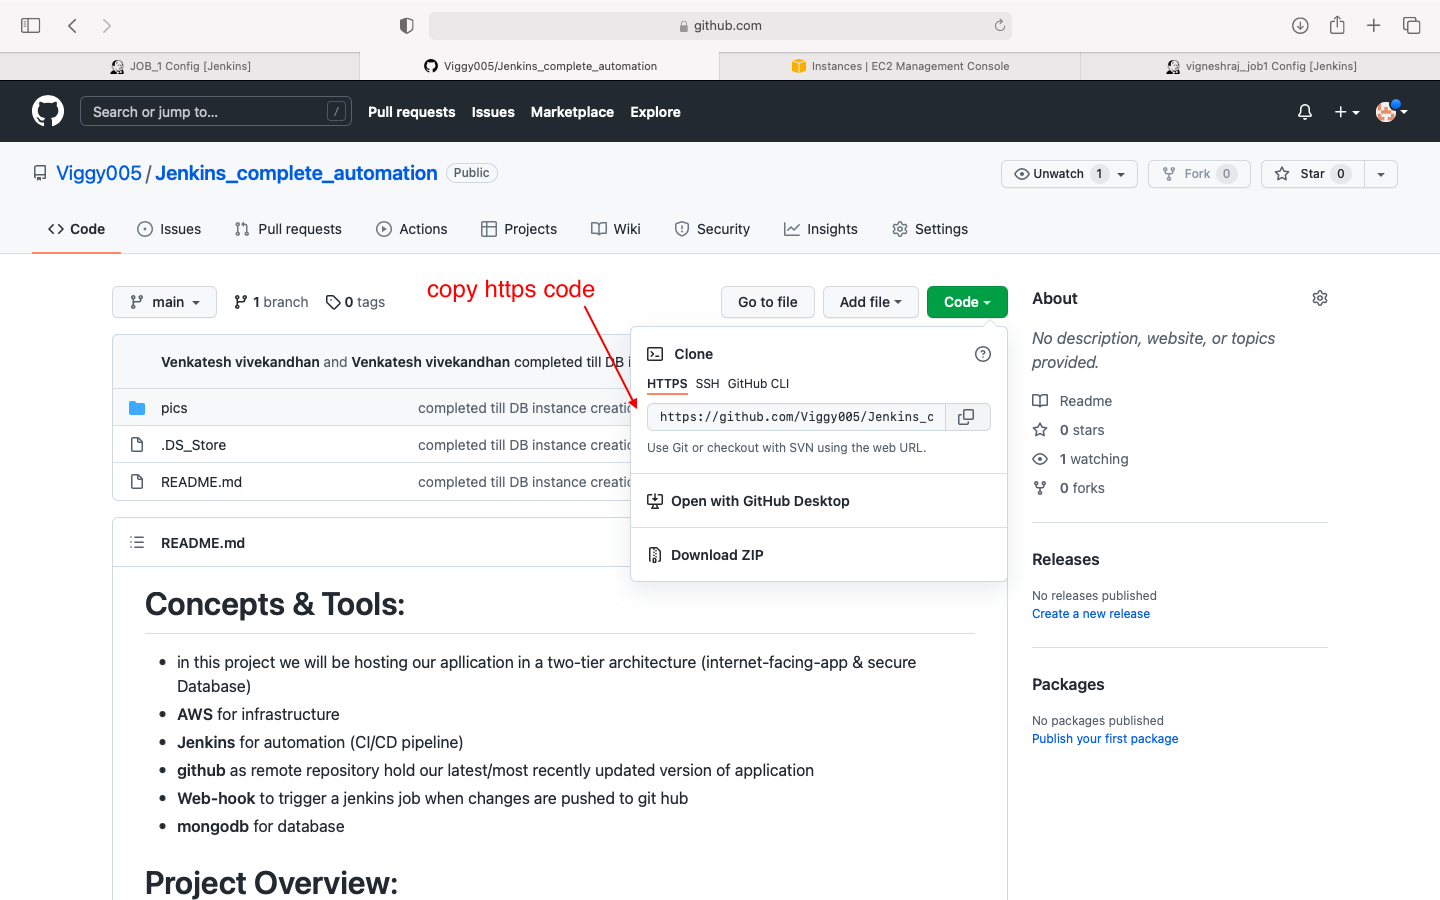The width and height of the screenshot is (1440, 900).
Task: Show Safari tab overview
Action: point(1412,26)
